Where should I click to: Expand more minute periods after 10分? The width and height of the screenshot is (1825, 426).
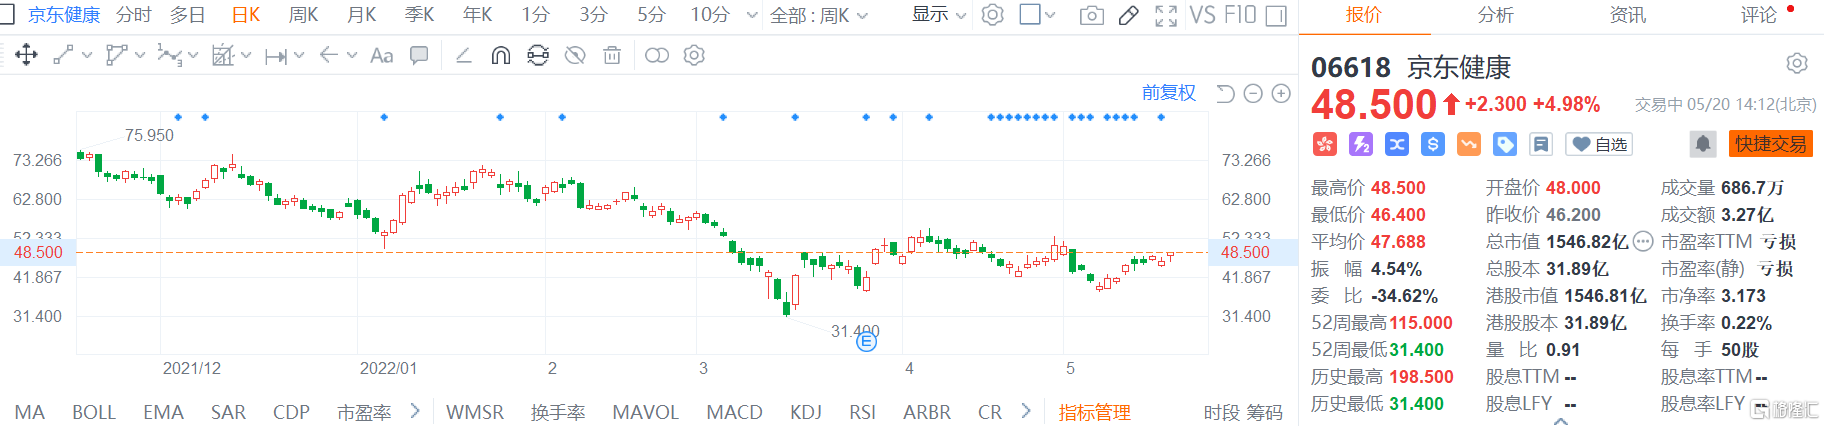752,15
